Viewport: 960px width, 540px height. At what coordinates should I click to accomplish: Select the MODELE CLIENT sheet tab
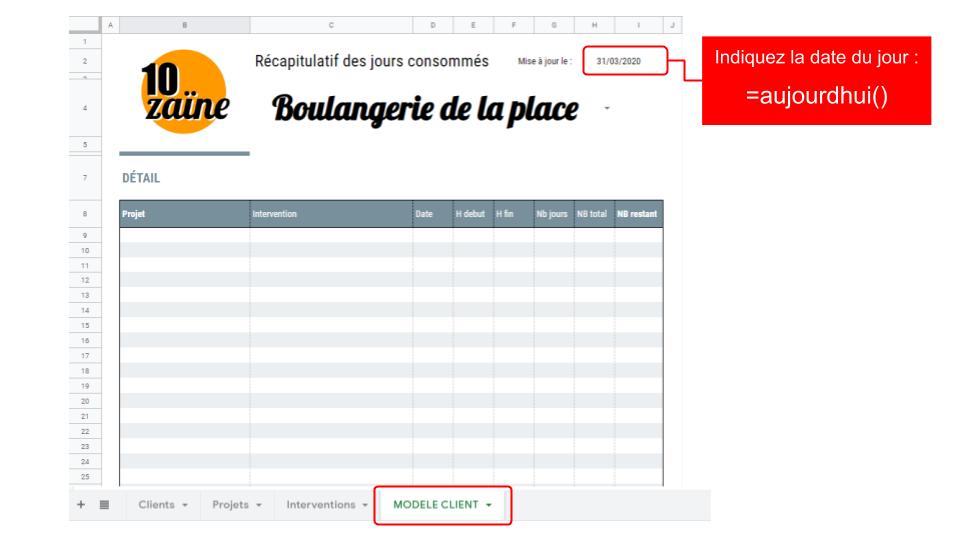(435, 504)
